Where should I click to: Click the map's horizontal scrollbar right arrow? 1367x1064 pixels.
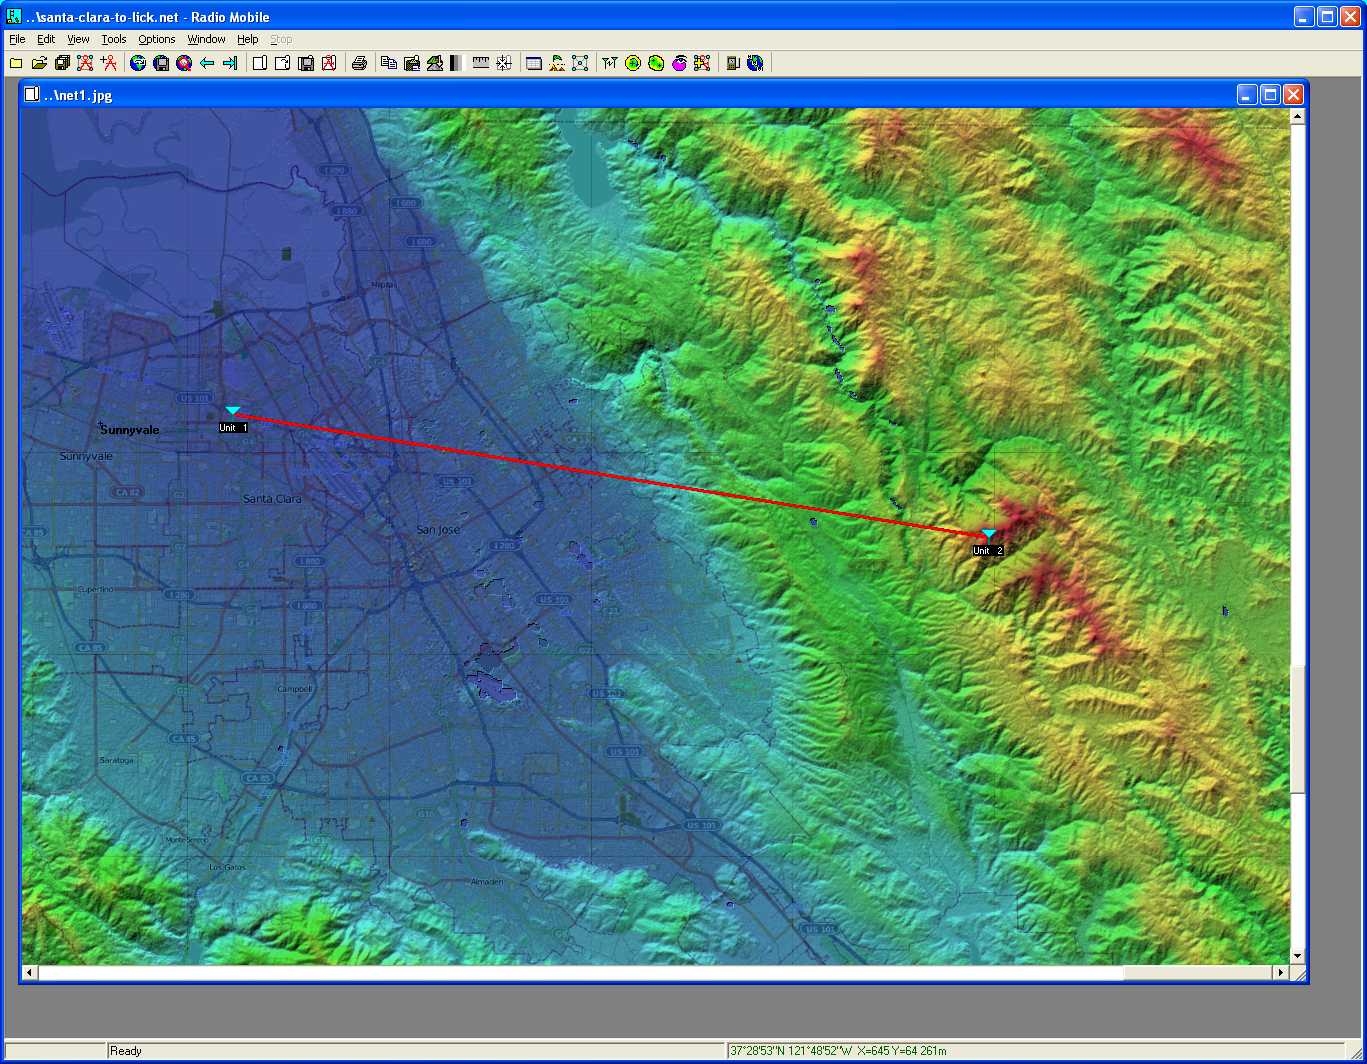point(1280,972)
